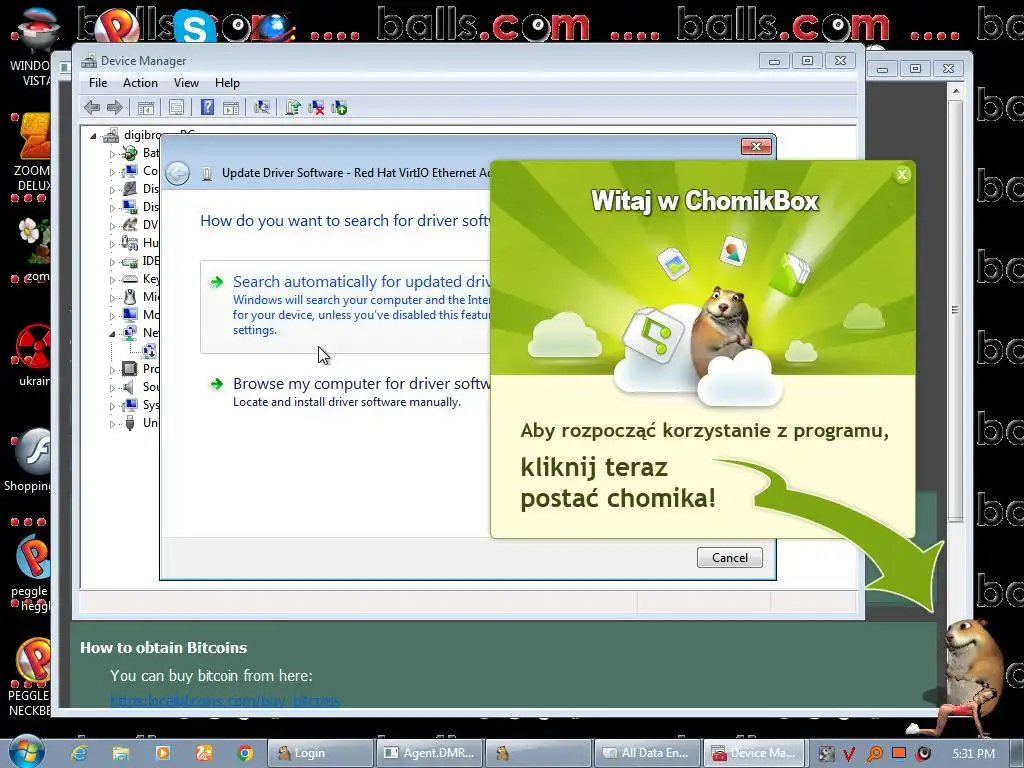Expand the System devices node arrow
The image size is (1024, 768).
pos(112,406)
